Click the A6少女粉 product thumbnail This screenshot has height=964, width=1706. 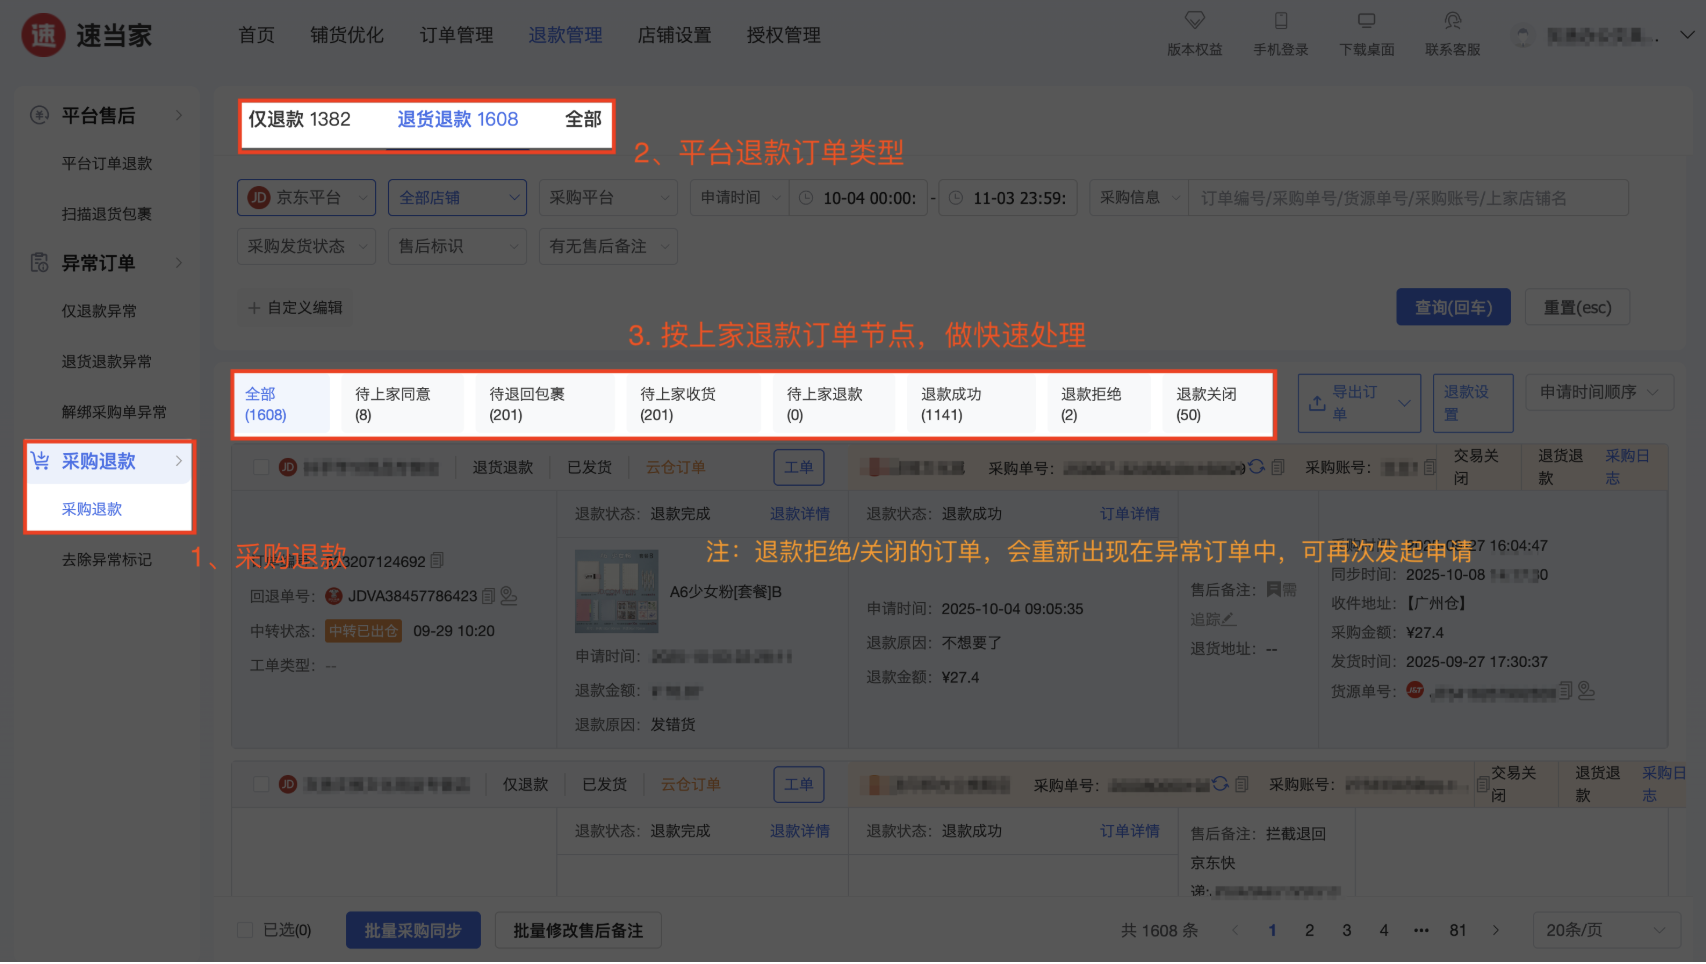(x=616, y=591)
